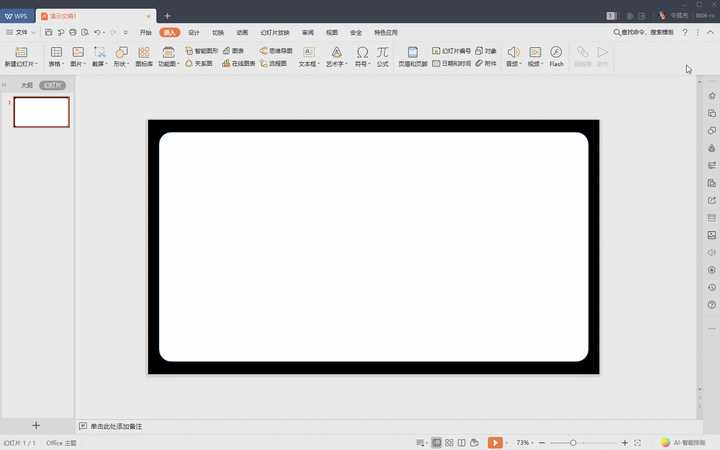The width and height of the screenshot is (720, 450).
Task: Select the Screenshot (截屏) tool
Action: click(x=99, y=52)
